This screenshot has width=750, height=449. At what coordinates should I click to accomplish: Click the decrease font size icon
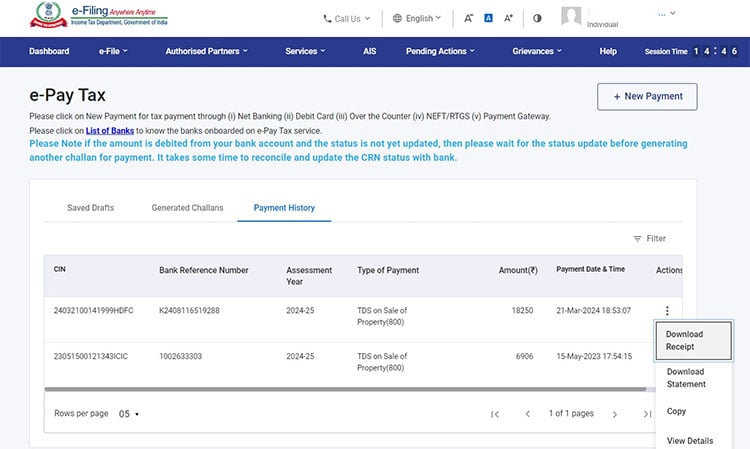pyautogui.click(x=468, y=19)
